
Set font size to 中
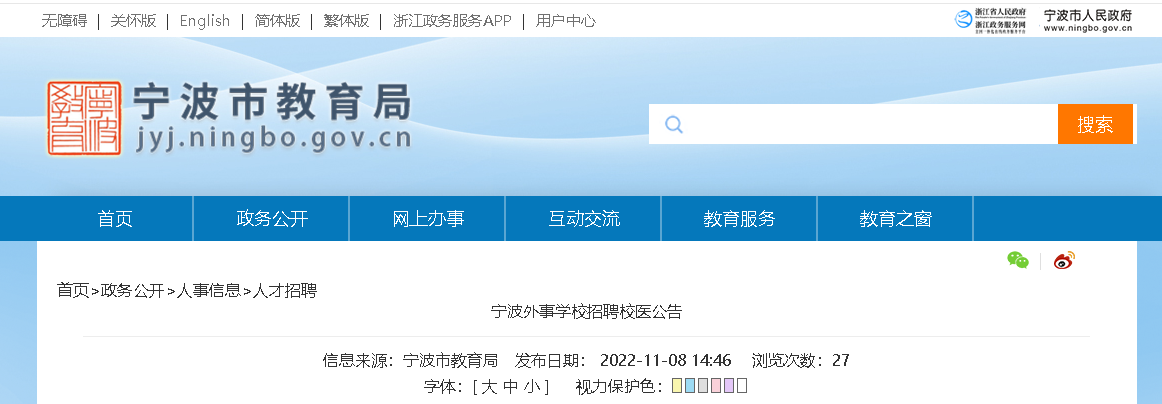511,386
